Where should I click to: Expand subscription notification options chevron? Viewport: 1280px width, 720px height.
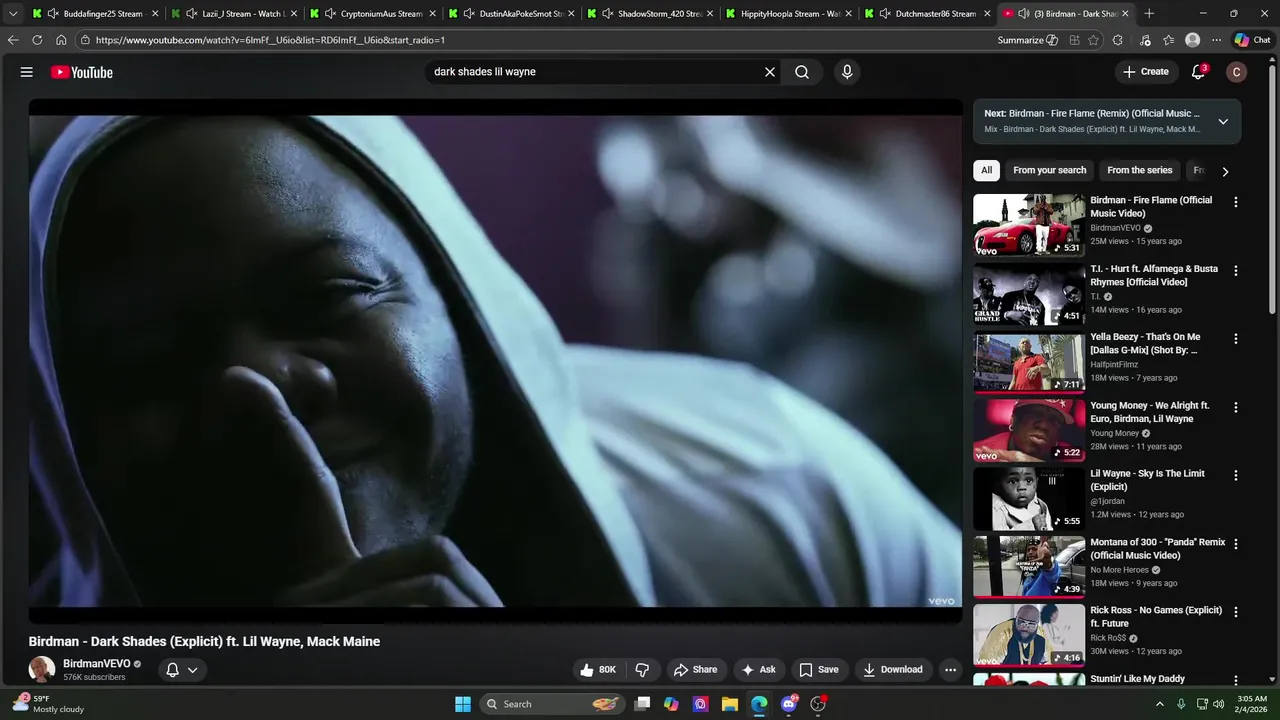193,670
